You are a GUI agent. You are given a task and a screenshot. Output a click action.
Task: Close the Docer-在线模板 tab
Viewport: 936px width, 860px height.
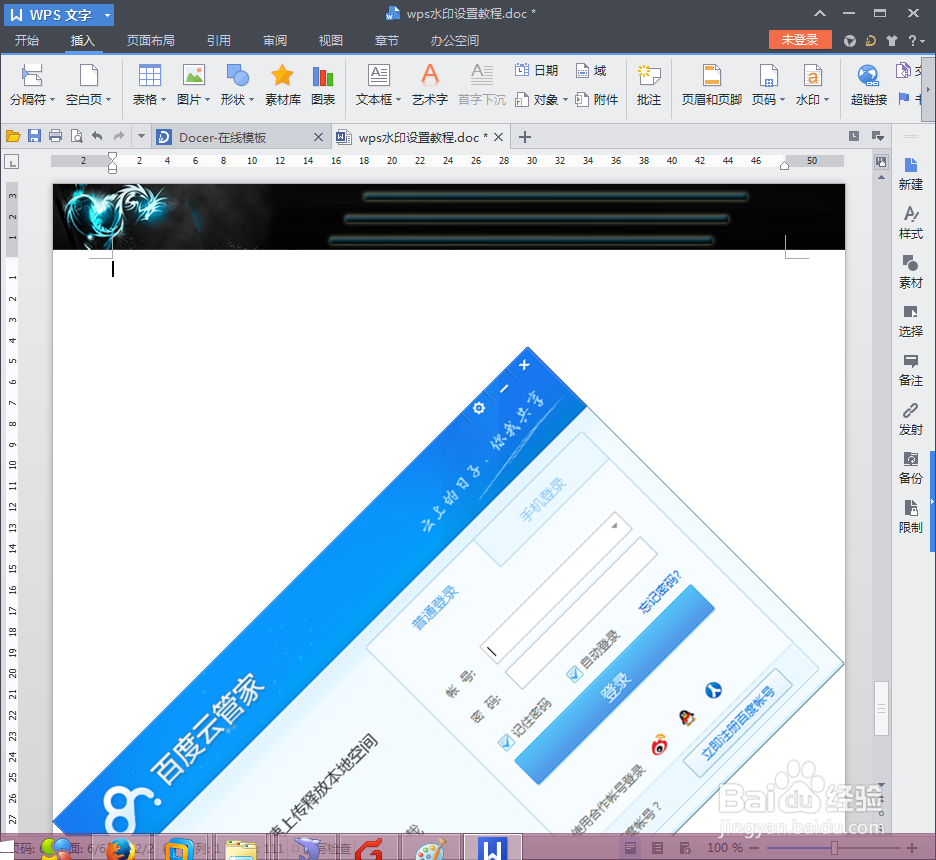[319, 137]
